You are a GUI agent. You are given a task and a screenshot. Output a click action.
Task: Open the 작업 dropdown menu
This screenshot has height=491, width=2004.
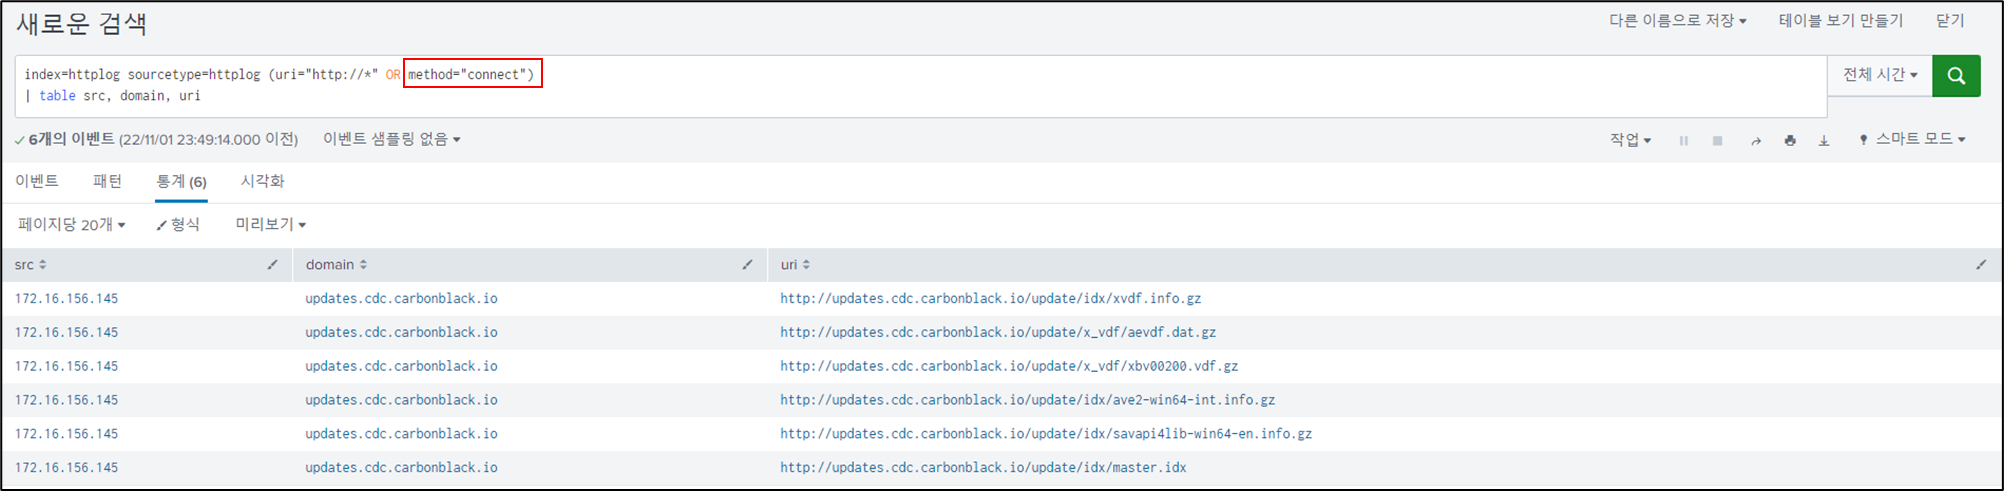pyautogui.click(x=1630, y=140)
